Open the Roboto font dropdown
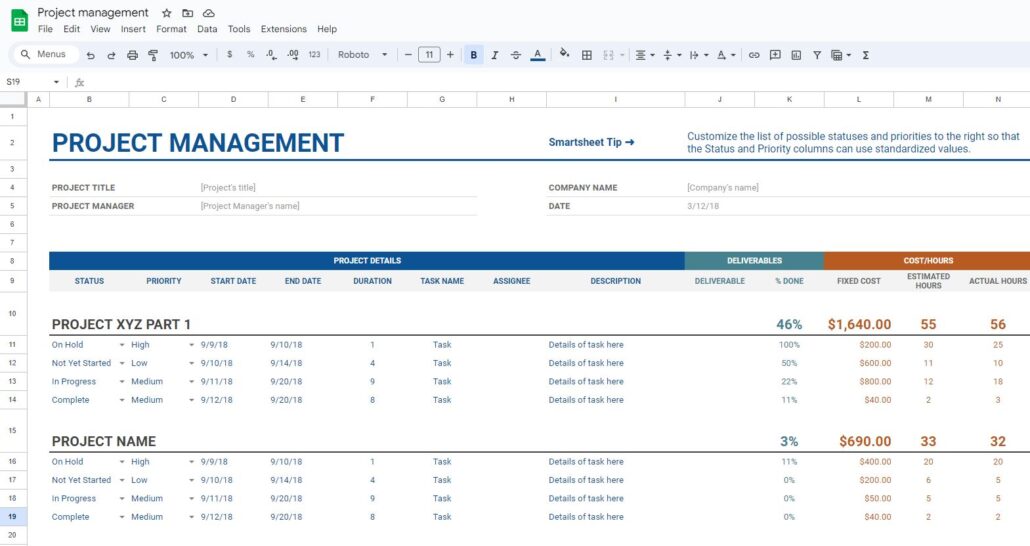The height and width of the screenshot is (546, 1030). 362,55
